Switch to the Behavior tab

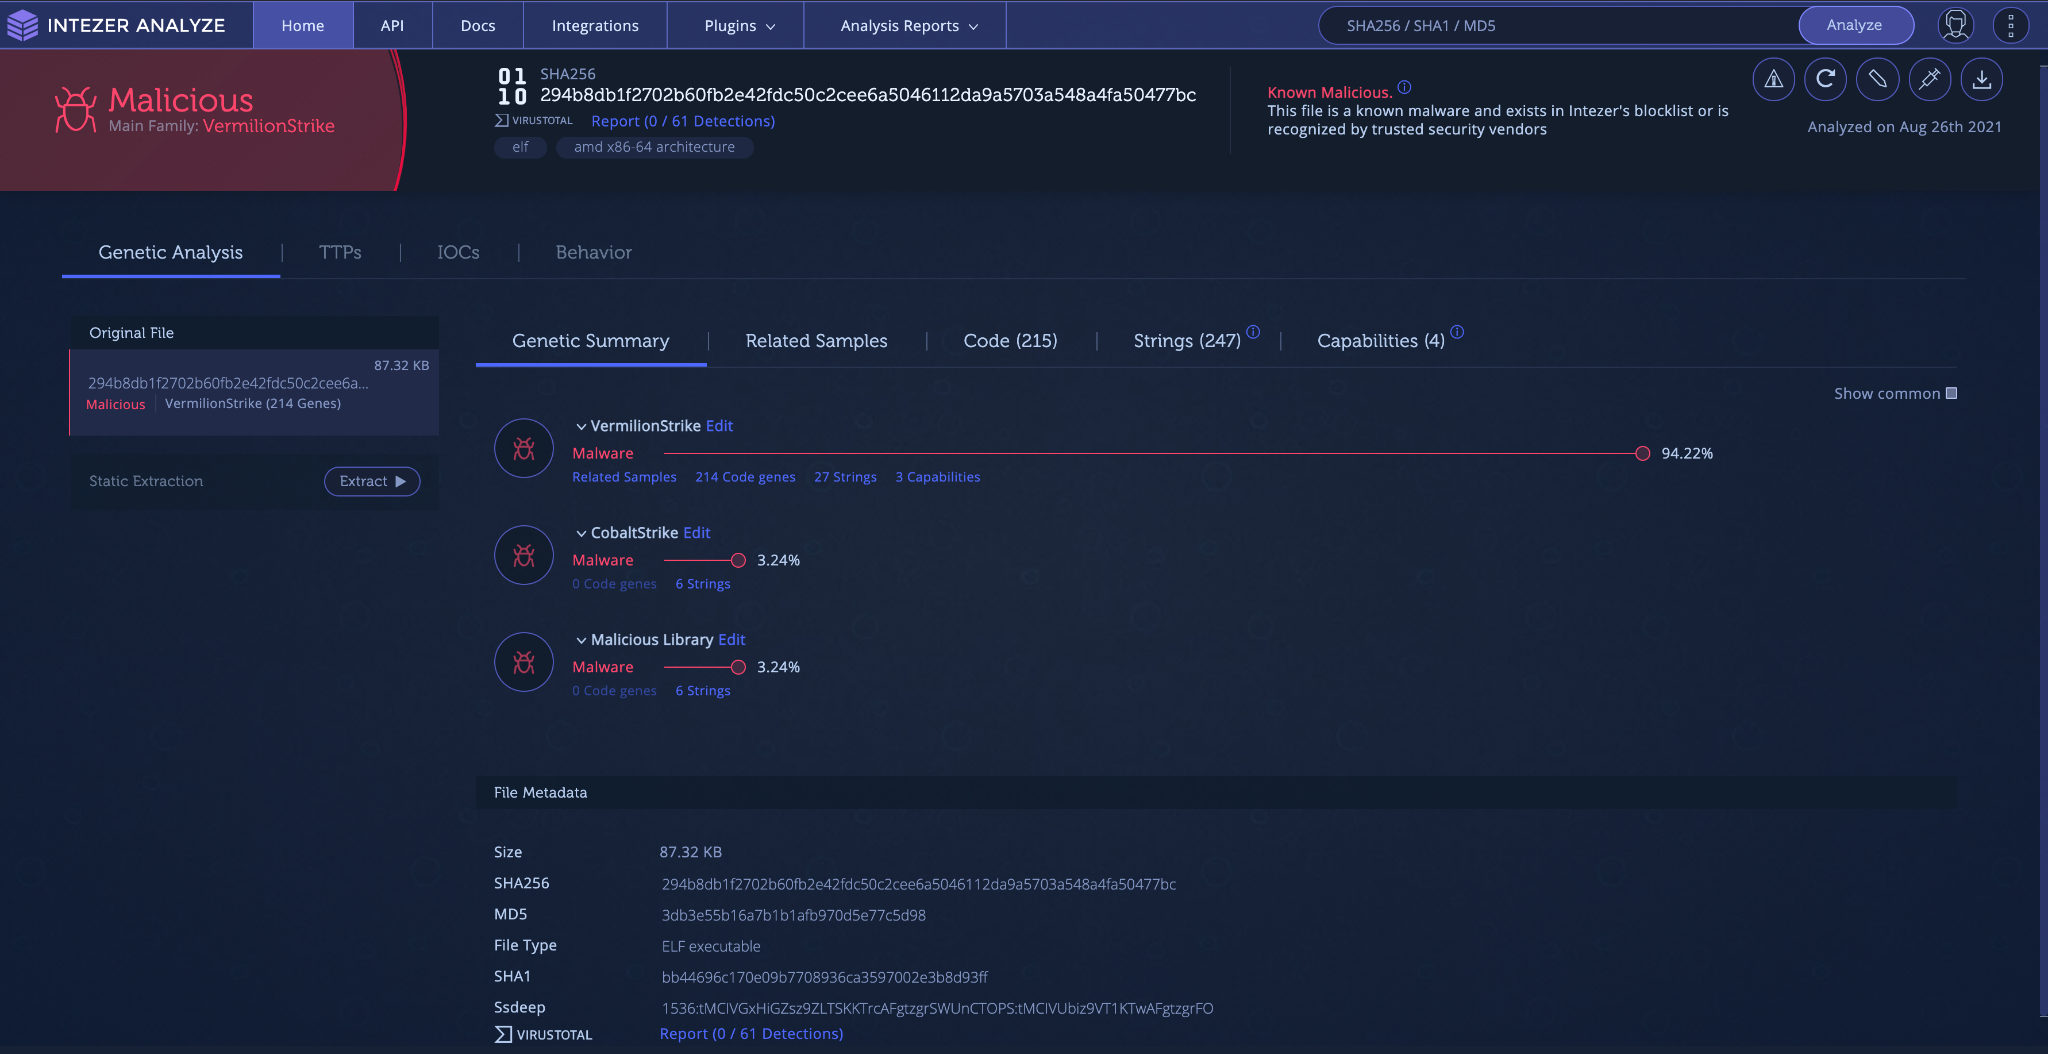click(594, 252)
